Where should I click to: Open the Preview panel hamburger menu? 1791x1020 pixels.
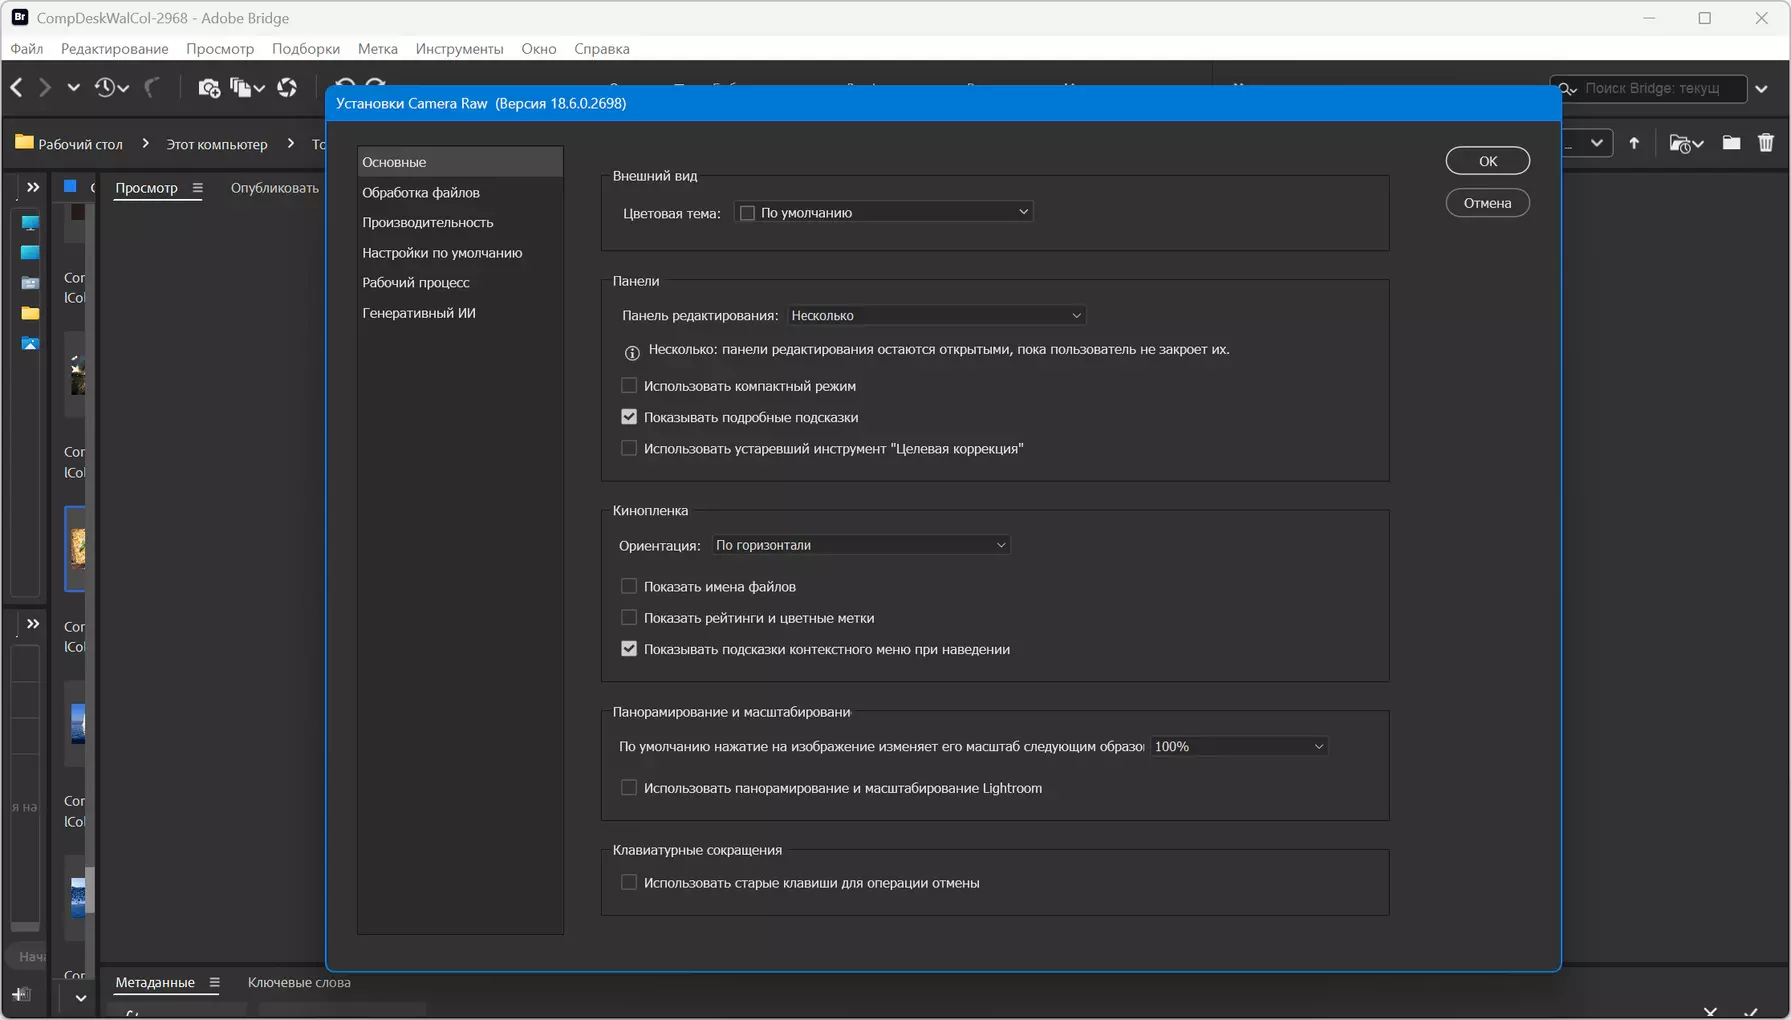(198, 188)
